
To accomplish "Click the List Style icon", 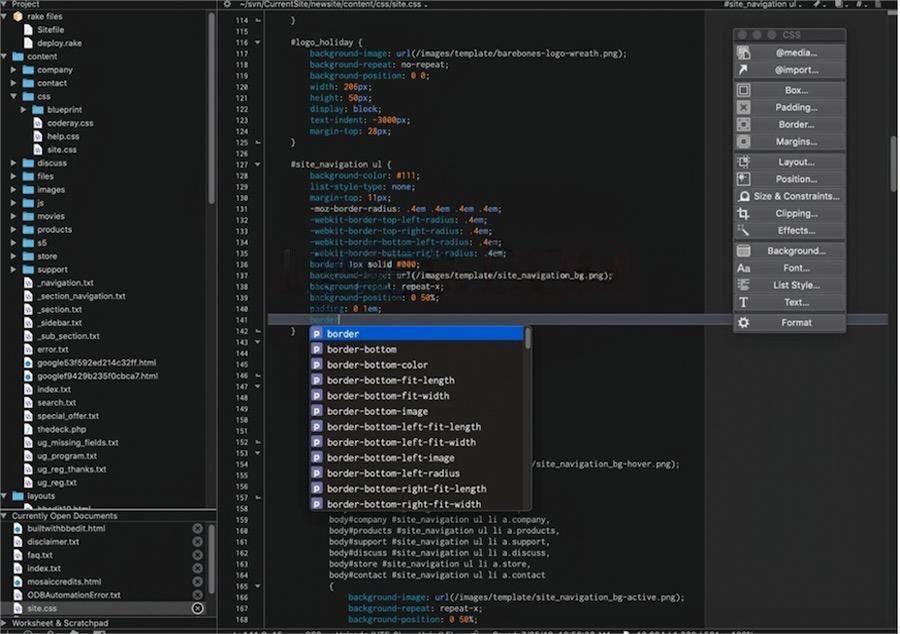I will click(744, 285).
